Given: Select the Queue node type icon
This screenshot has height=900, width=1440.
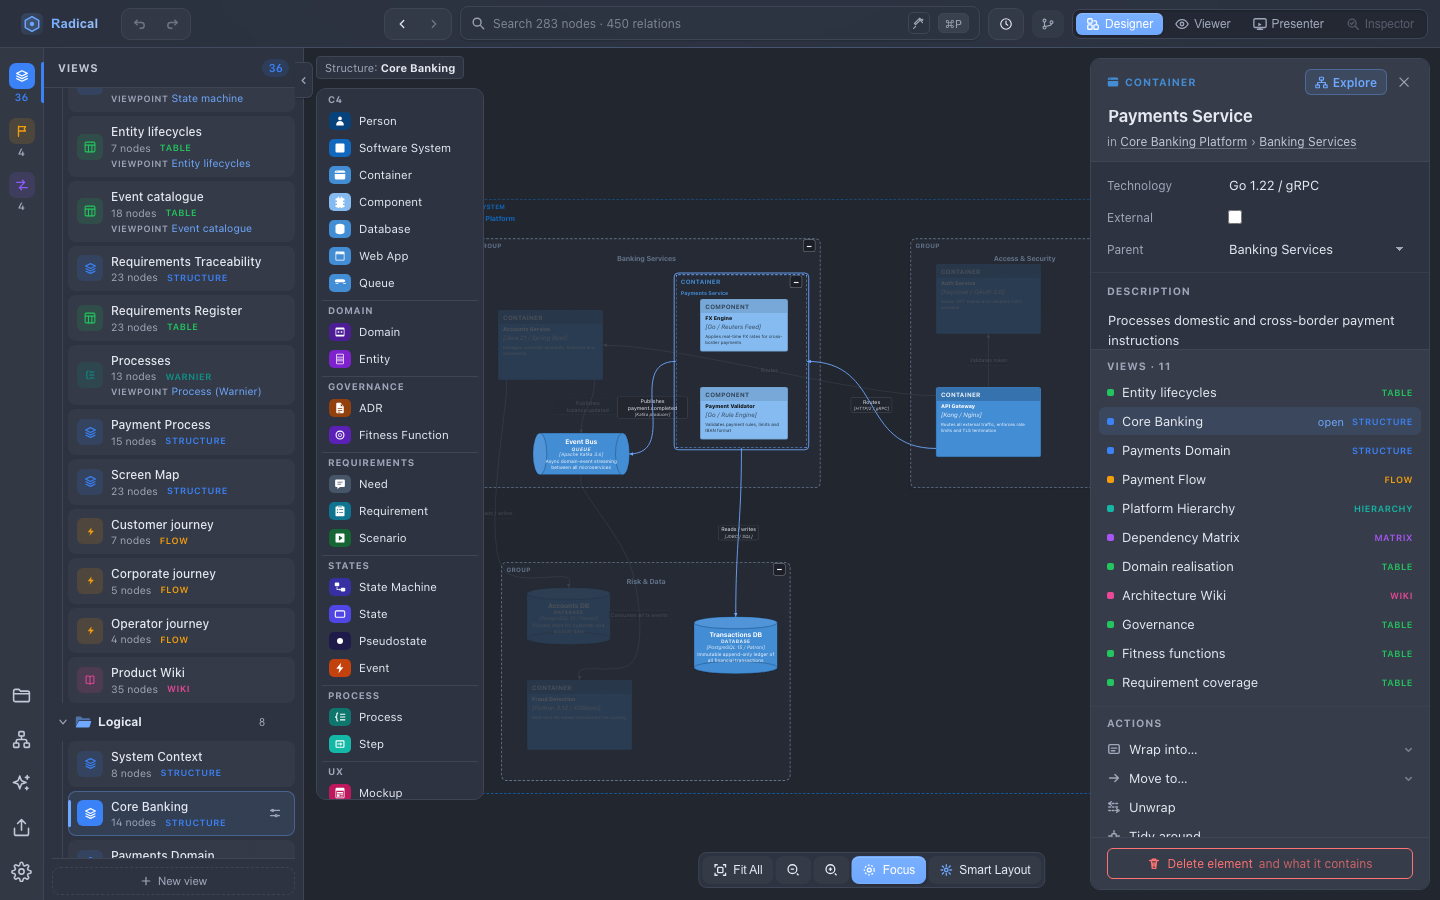Looking at the screenshot, I should pyautogui.click(x=340, y=283).
